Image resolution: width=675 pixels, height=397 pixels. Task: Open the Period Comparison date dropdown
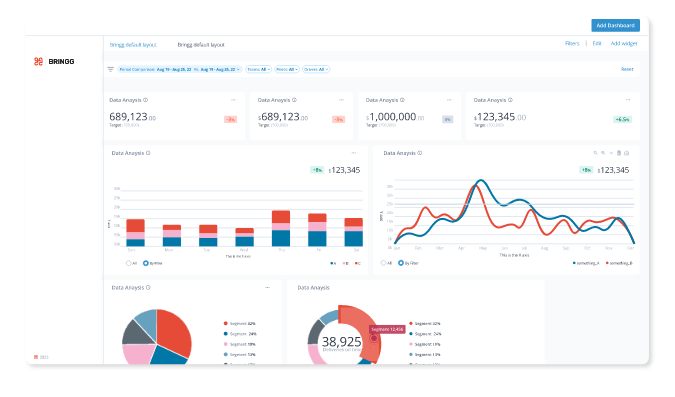pos(180,69)
